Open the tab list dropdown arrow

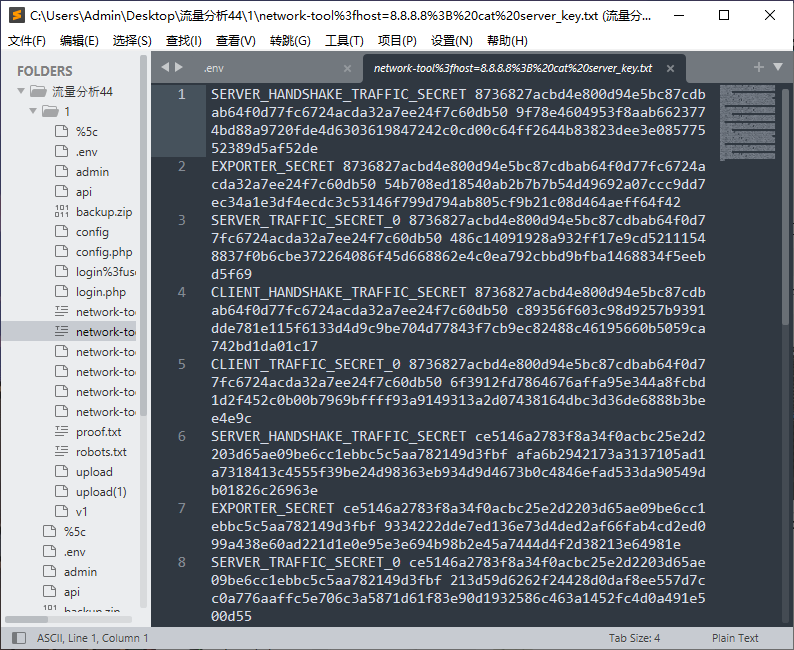tap(778, 67)
